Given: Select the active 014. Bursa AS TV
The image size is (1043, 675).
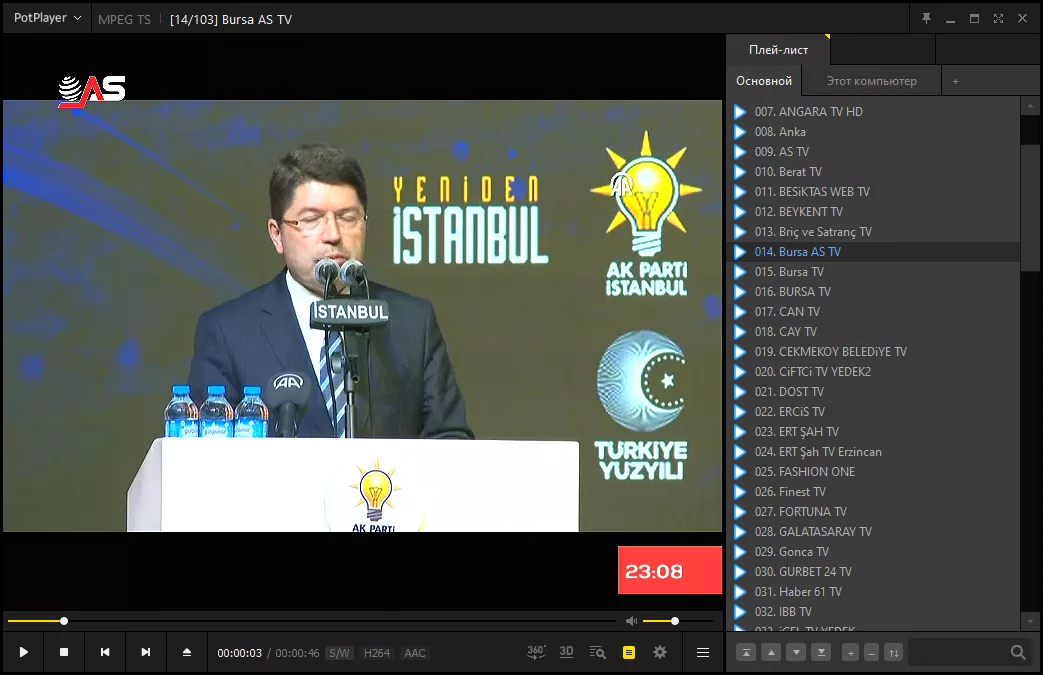Looking at the screenshot, I should 875,251.
